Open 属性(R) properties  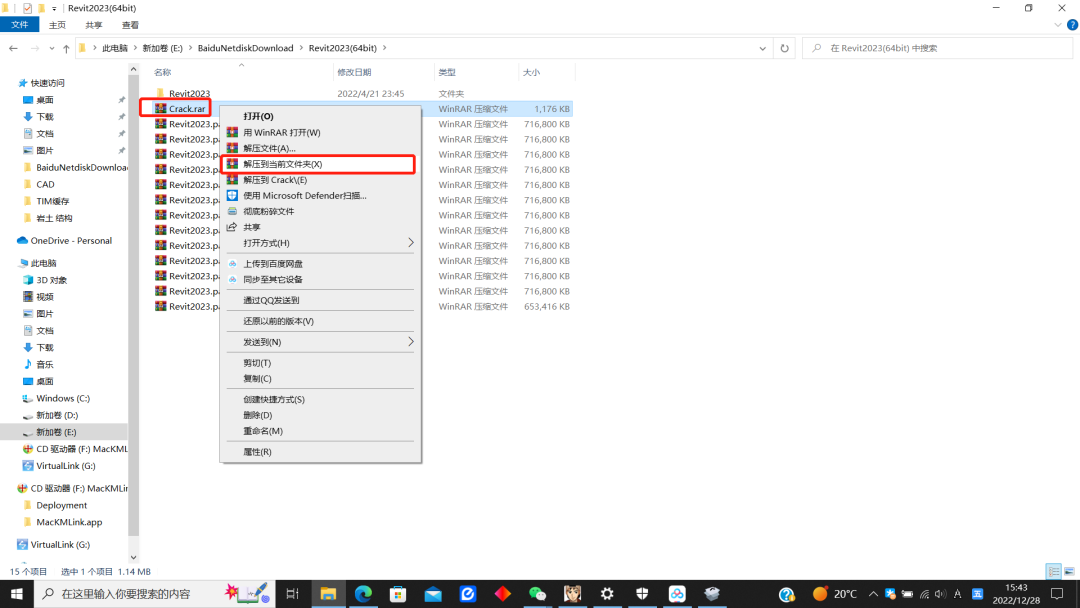[x=320, y=452]
